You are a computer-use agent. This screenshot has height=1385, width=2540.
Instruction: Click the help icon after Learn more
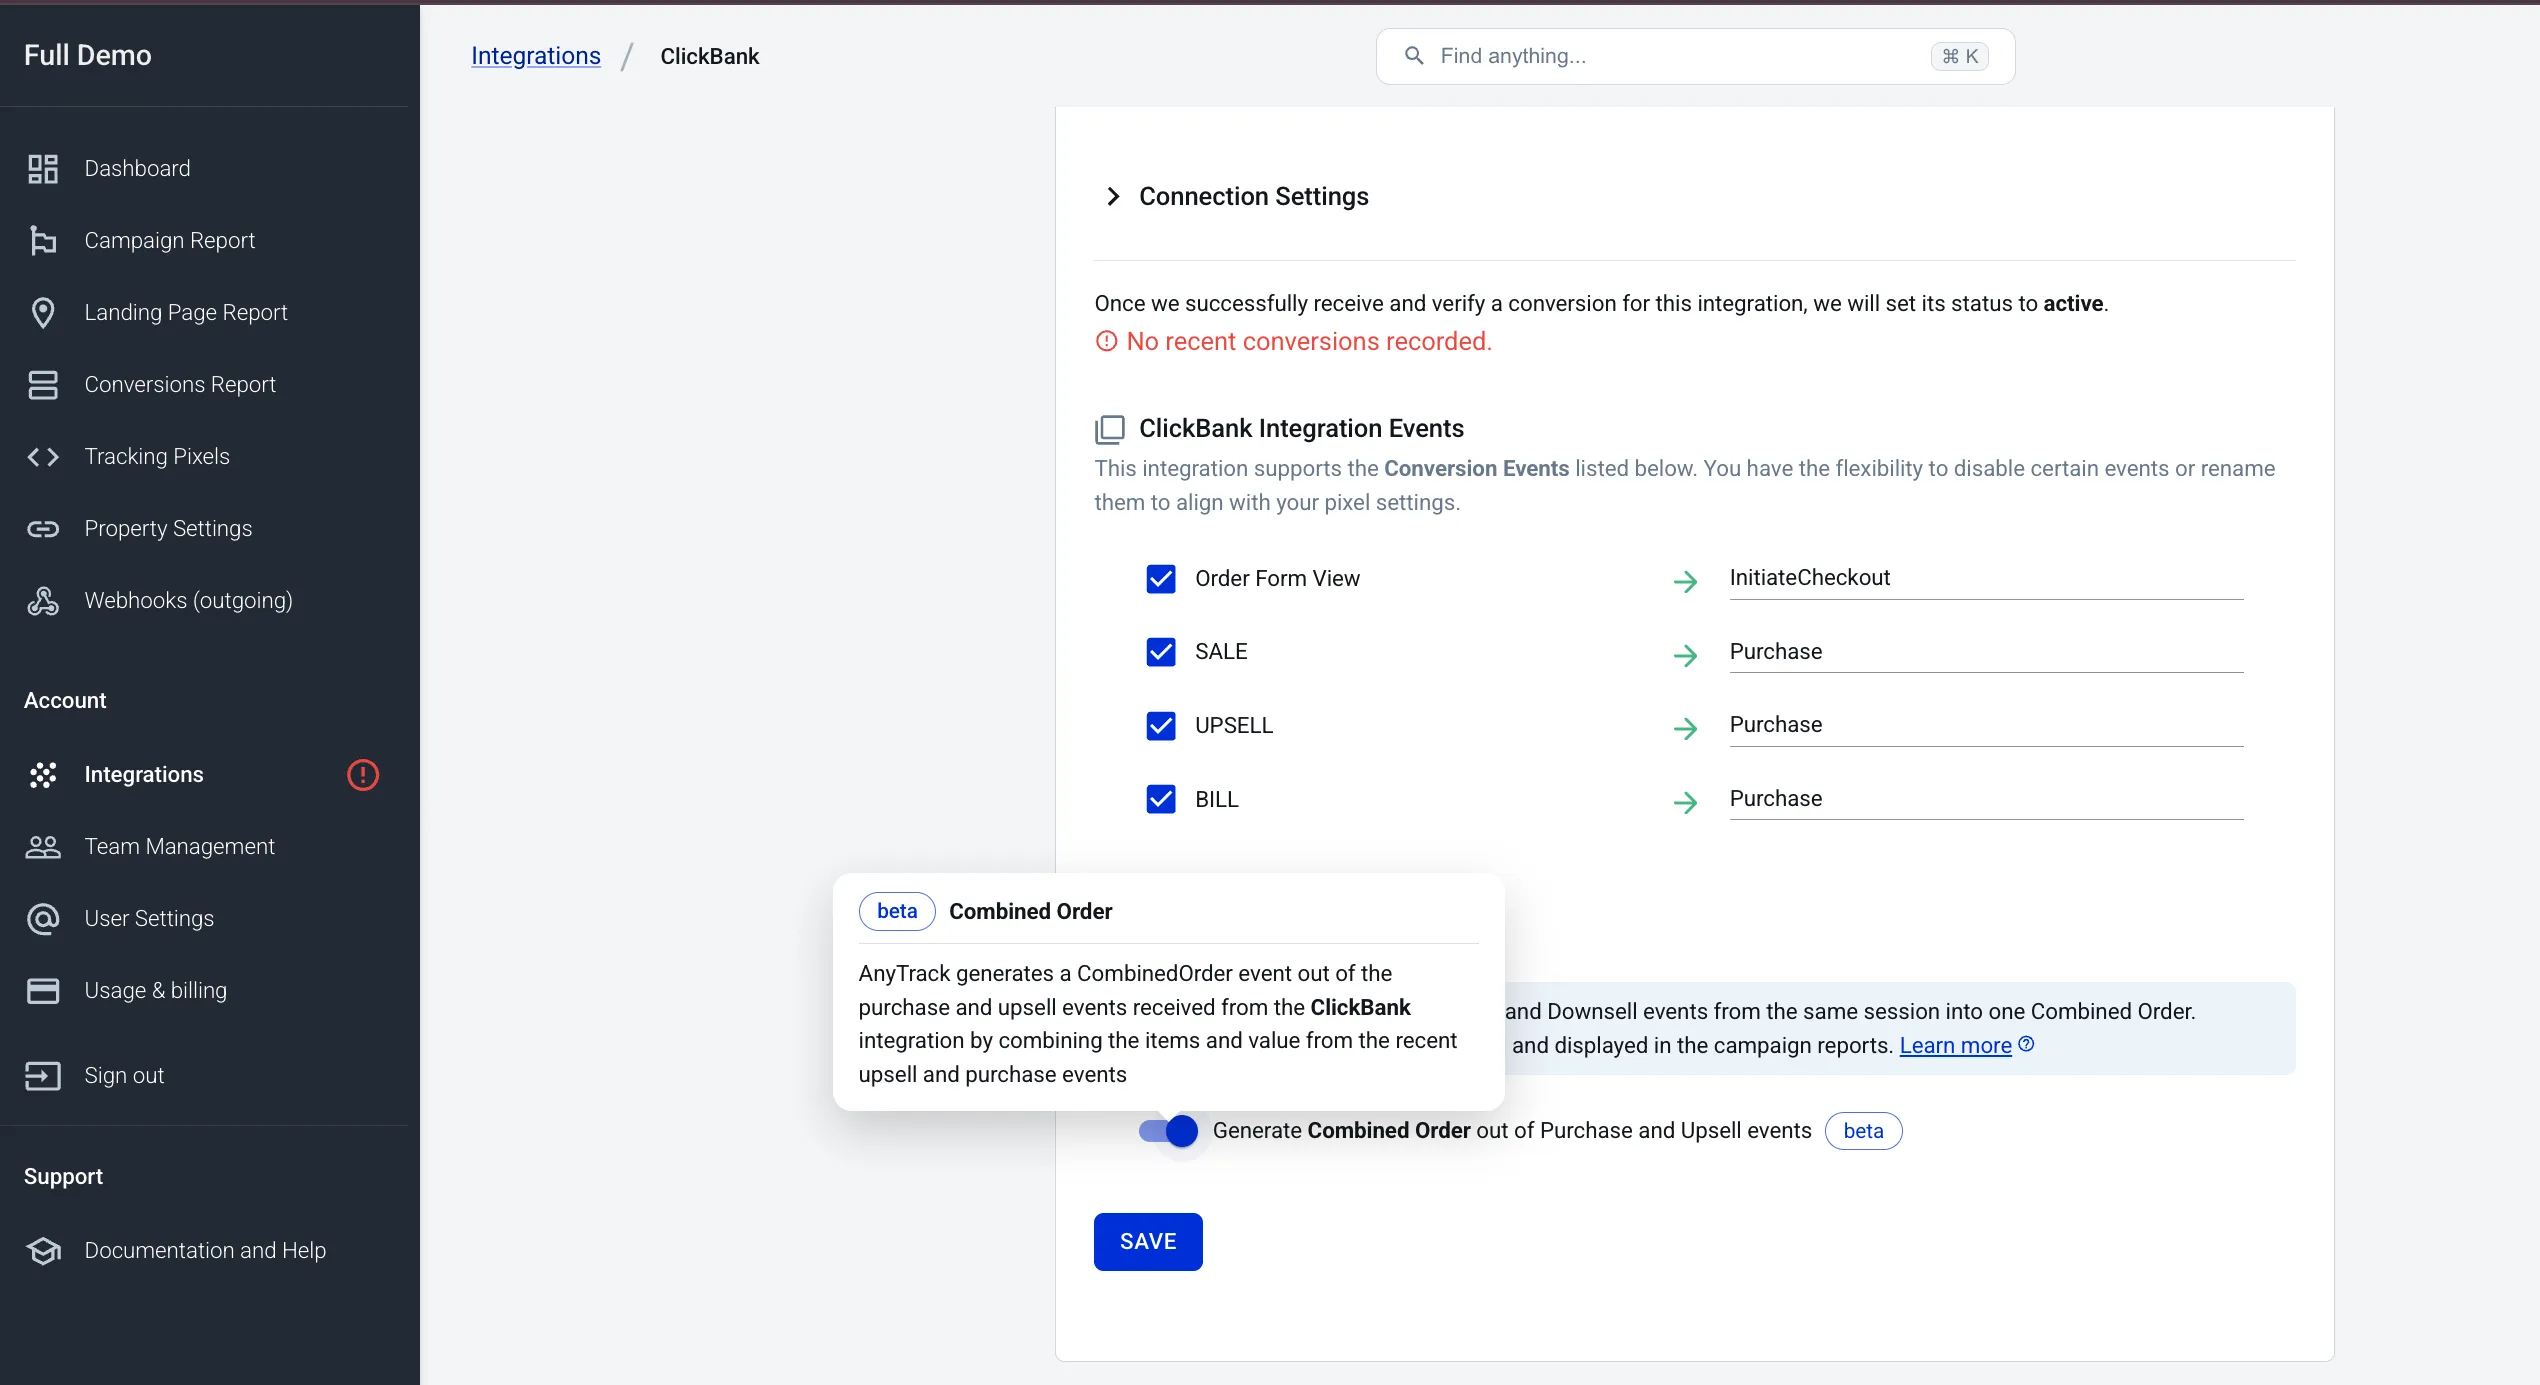pos(2026,1044)
